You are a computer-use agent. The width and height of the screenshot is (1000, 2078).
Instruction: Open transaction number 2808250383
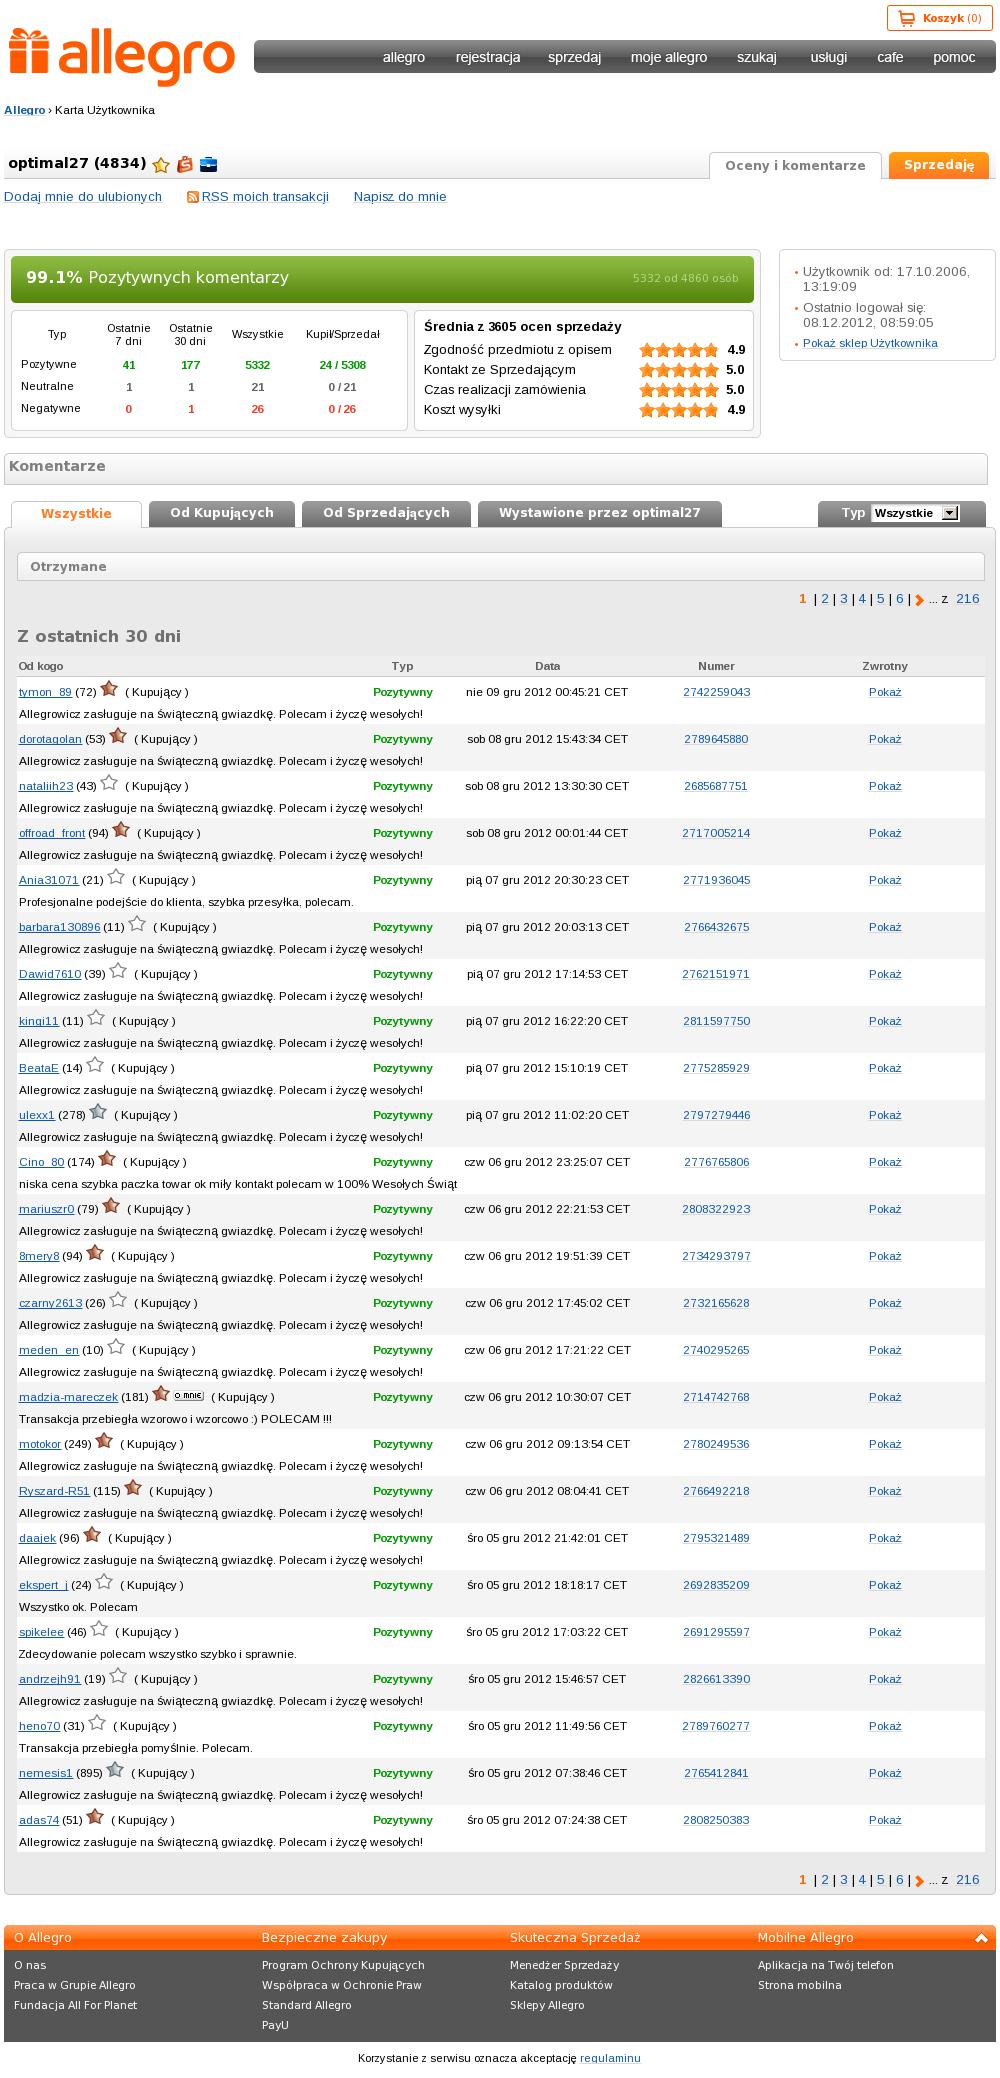point(717,1820)
